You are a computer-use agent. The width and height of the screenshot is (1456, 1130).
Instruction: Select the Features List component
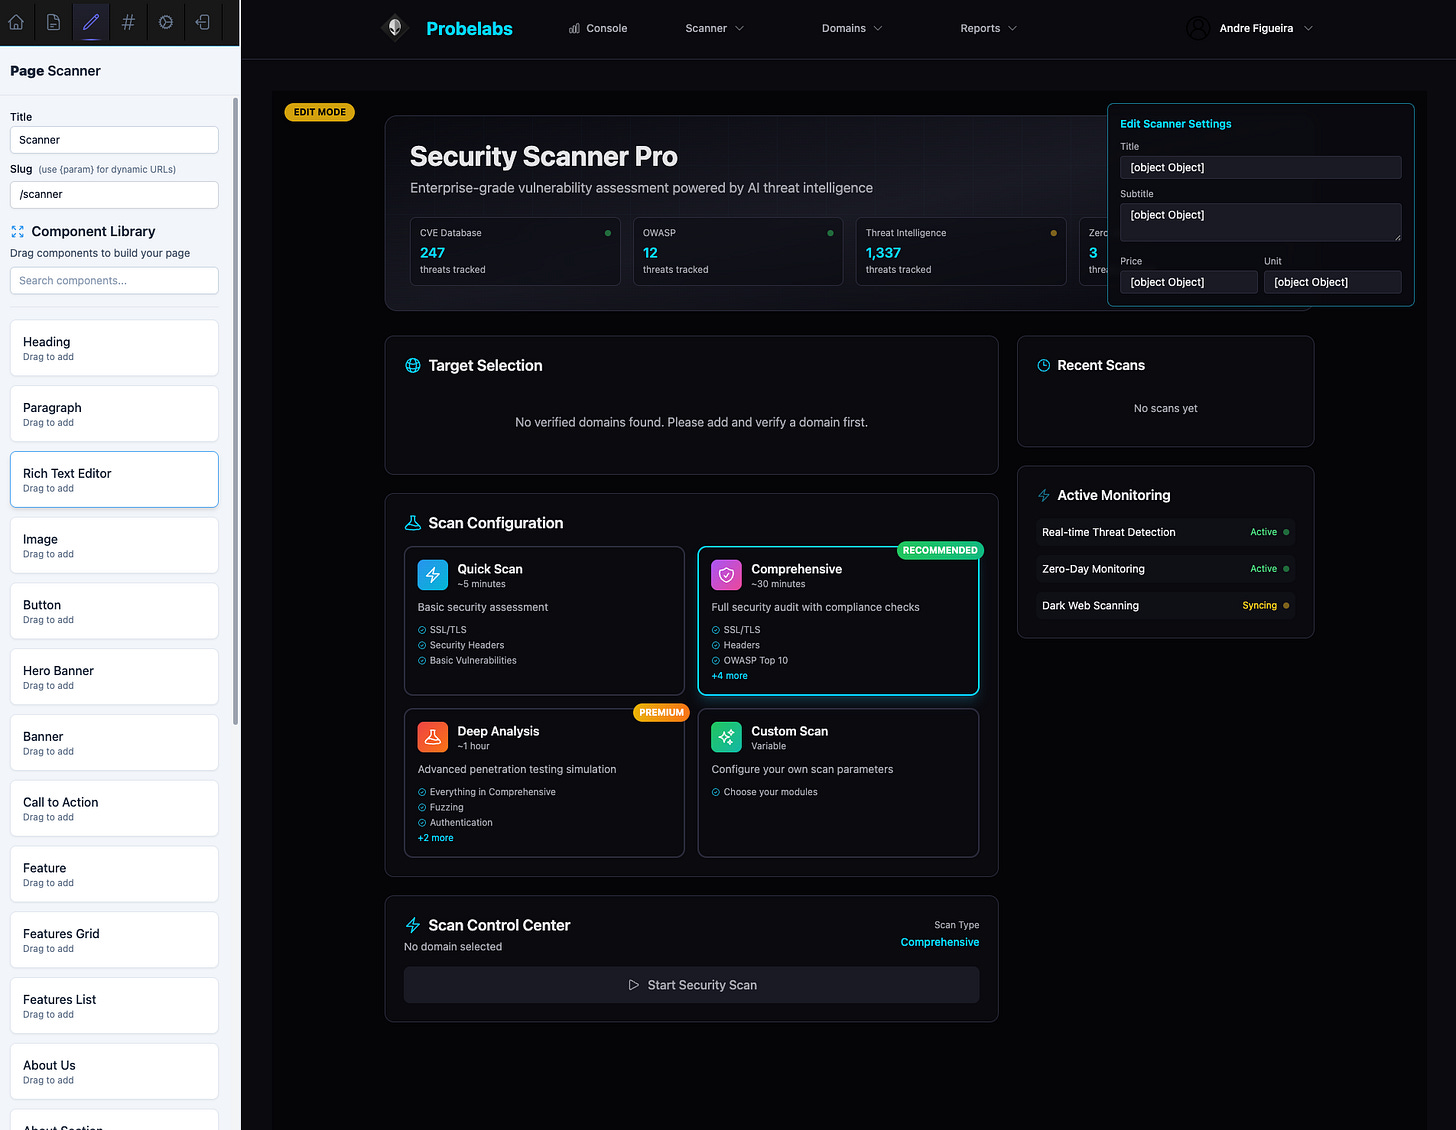(114, 1006)
